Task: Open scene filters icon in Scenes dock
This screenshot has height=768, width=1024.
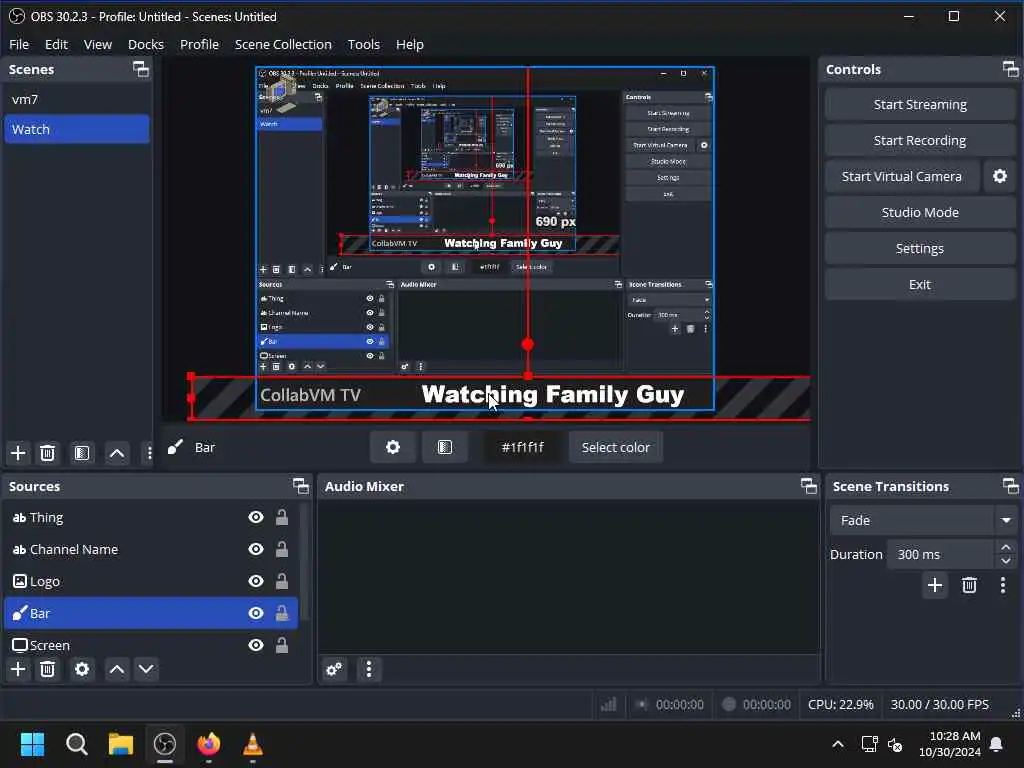Action: coord(82,453)
